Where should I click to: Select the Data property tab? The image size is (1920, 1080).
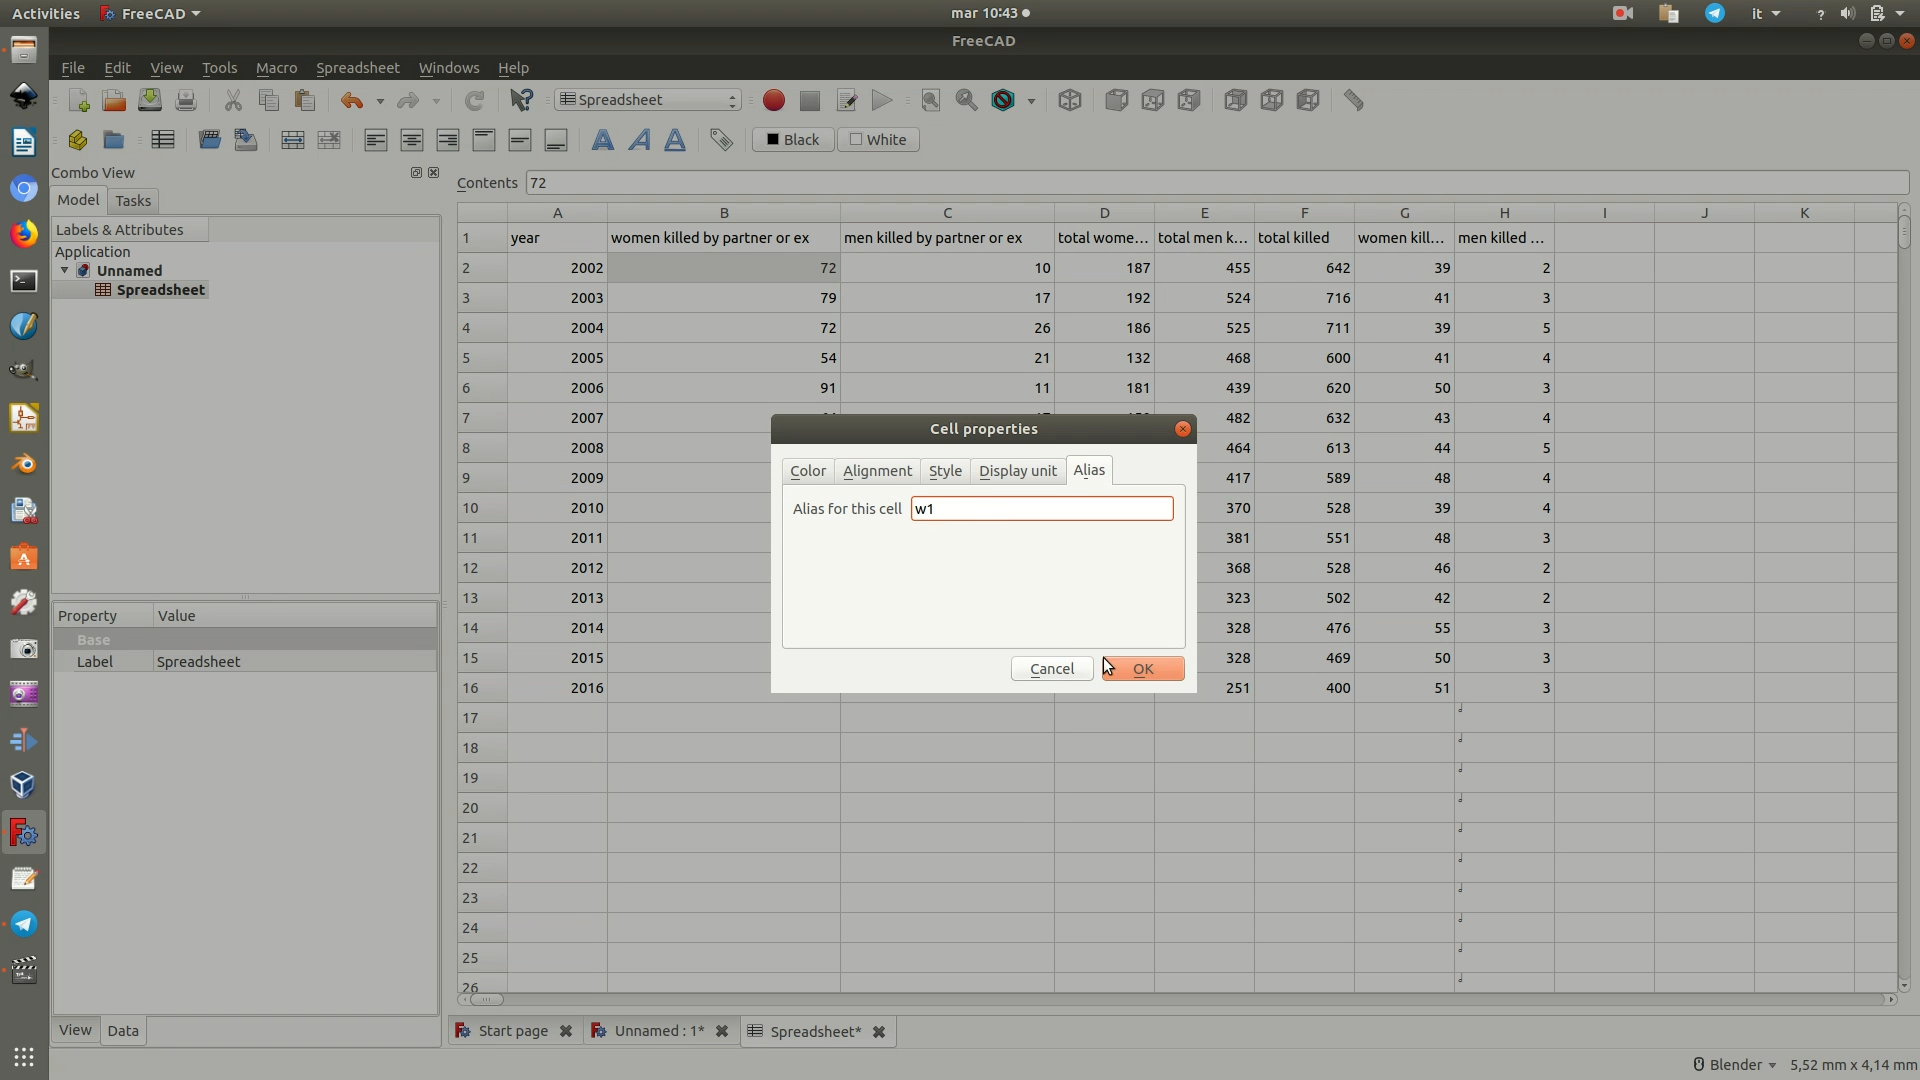click(123, 1031)
